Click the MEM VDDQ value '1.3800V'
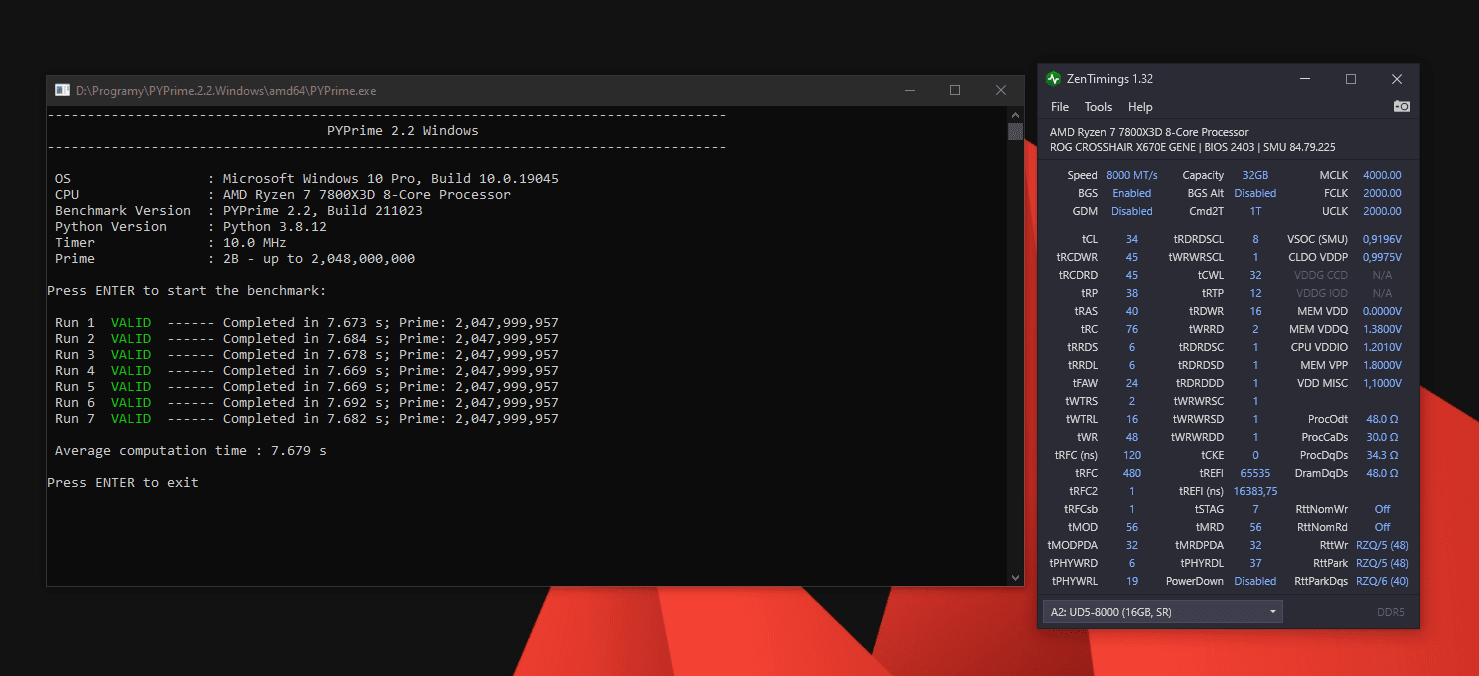The height and width of the screenshot is (676, 1479). coord(1382,329)
